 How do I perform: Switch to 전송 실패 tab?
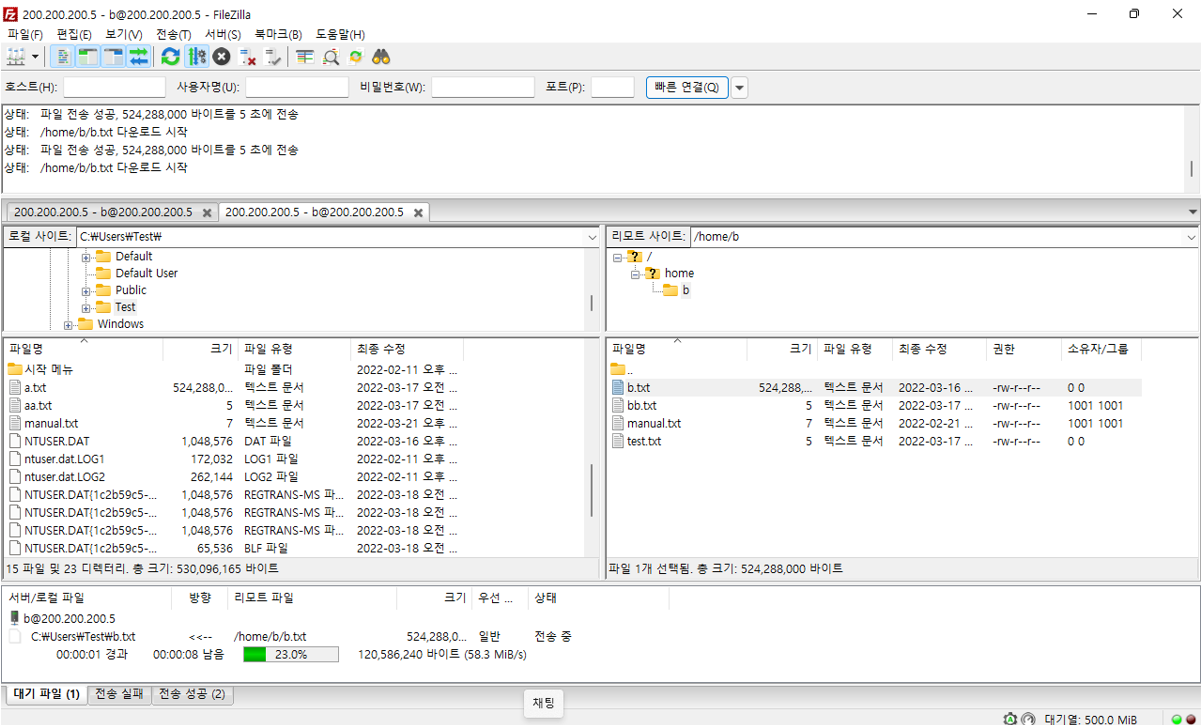(120, 693)
